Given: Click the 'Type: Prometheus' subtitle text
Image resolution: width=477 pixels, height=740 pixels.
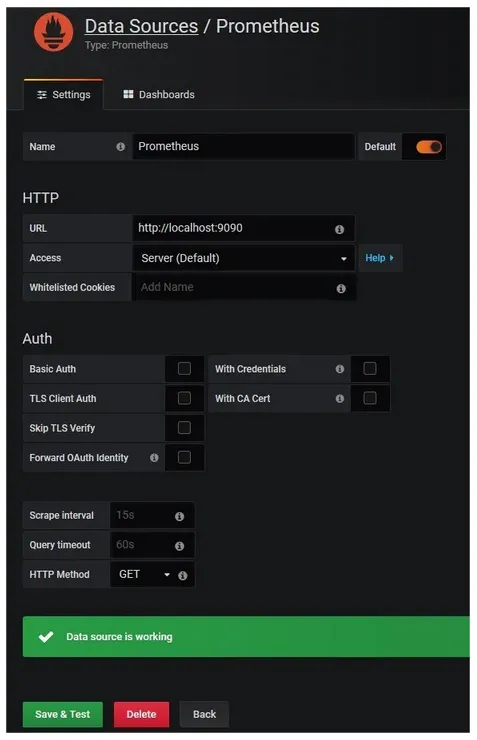Looking at the screenshot, I should tap(126, 45).
